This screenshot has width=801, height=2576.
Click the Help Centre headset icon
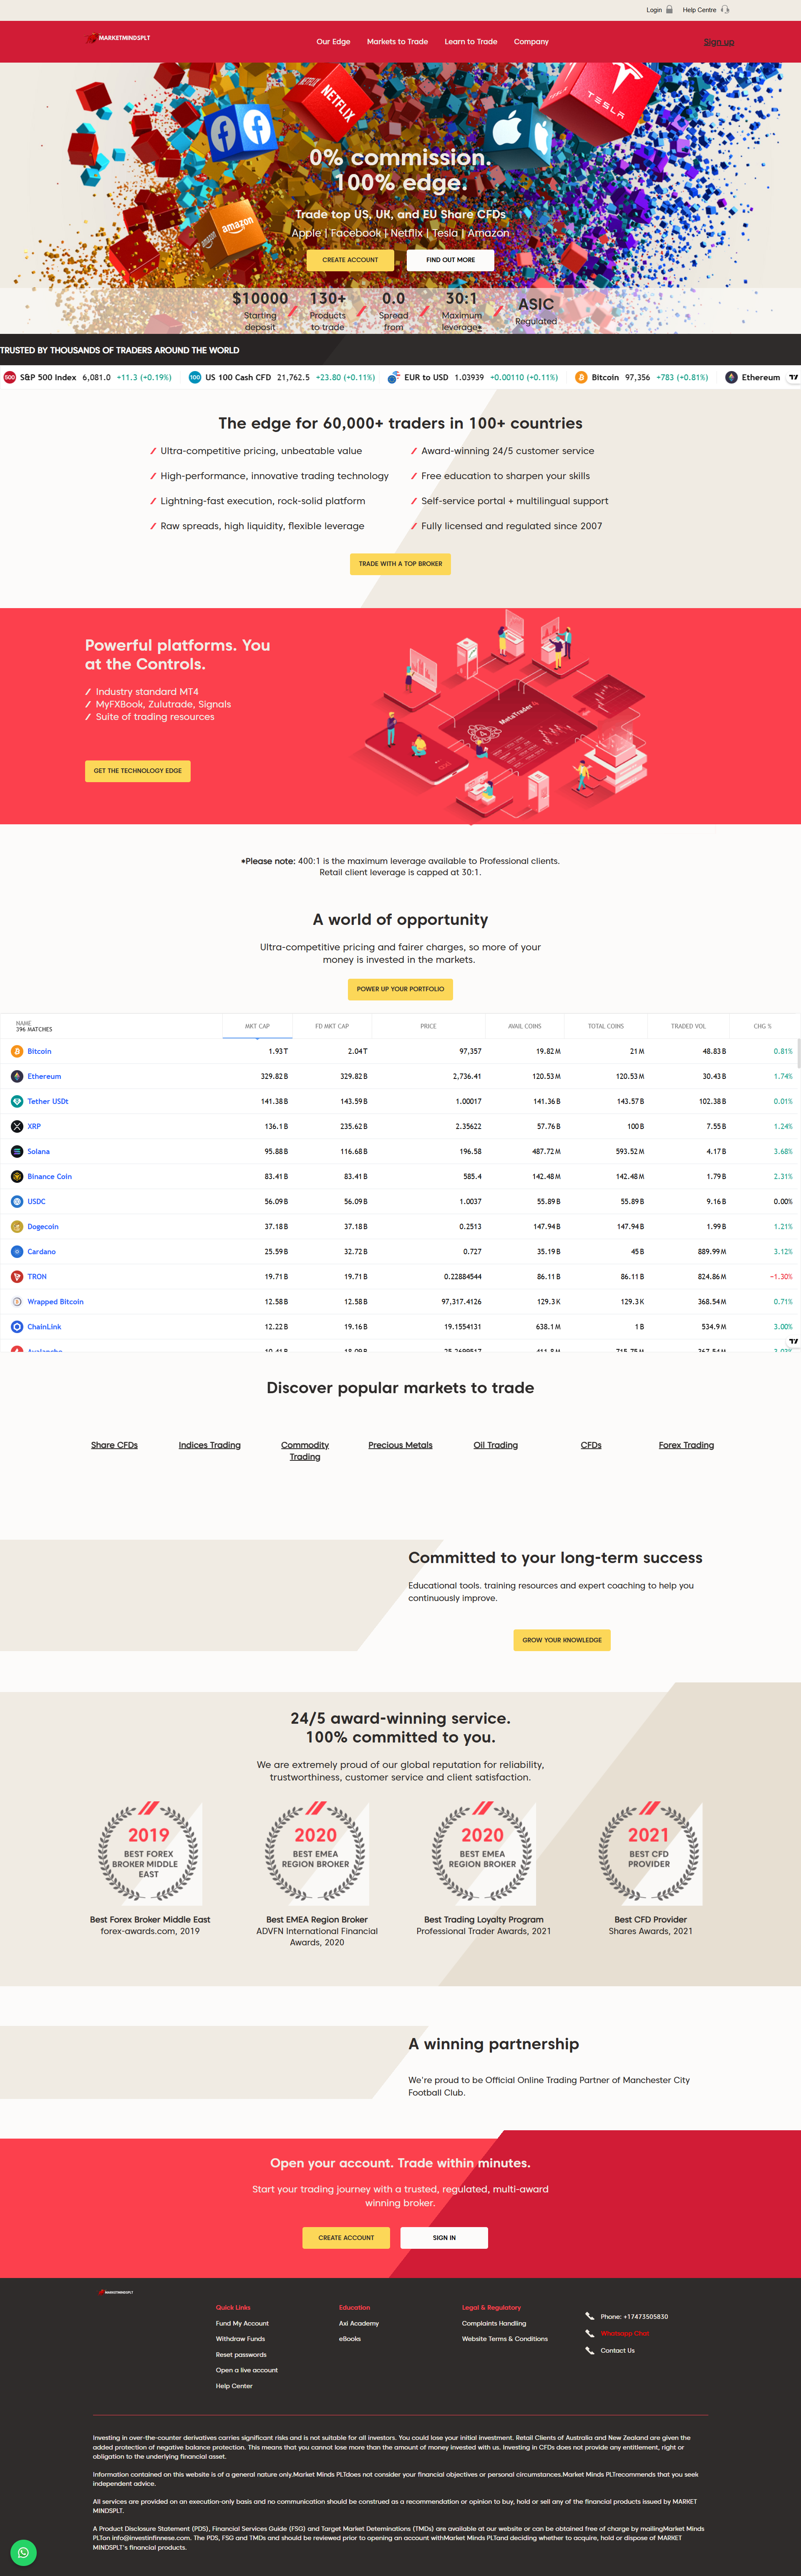(x=725, y=10)
